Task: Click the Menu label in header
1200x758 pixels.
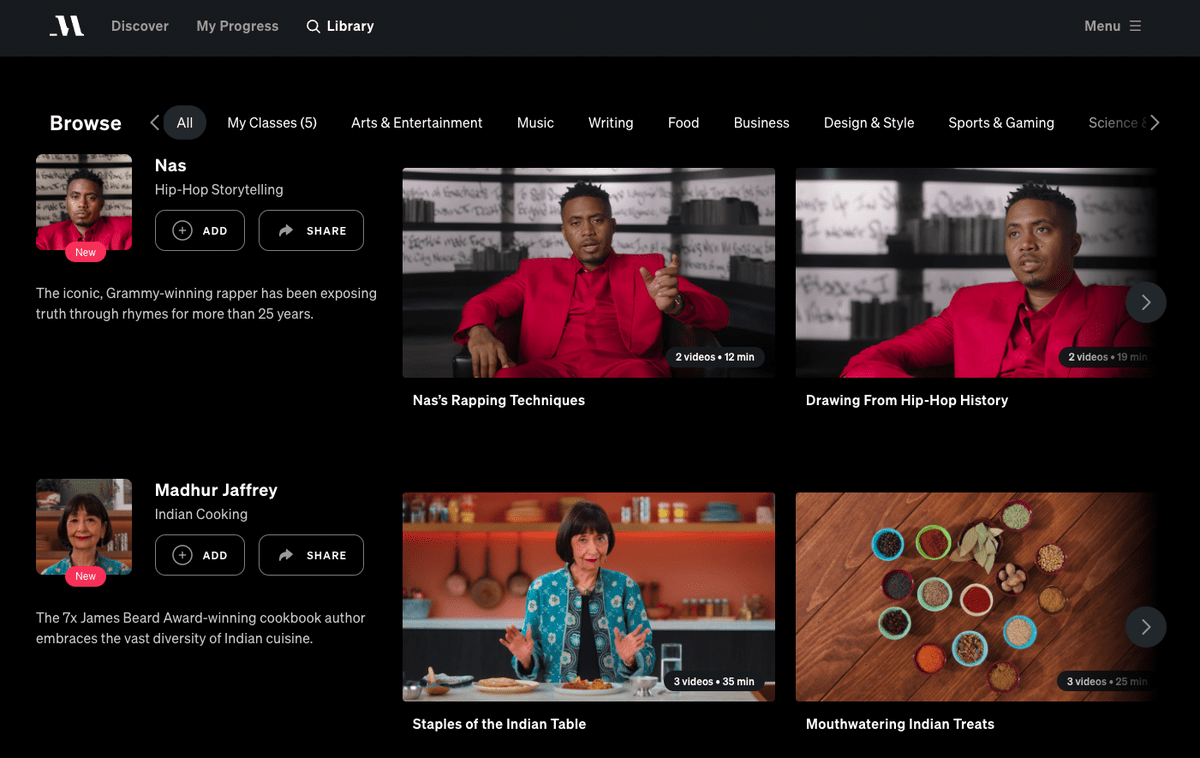Action: (1102, 26)
